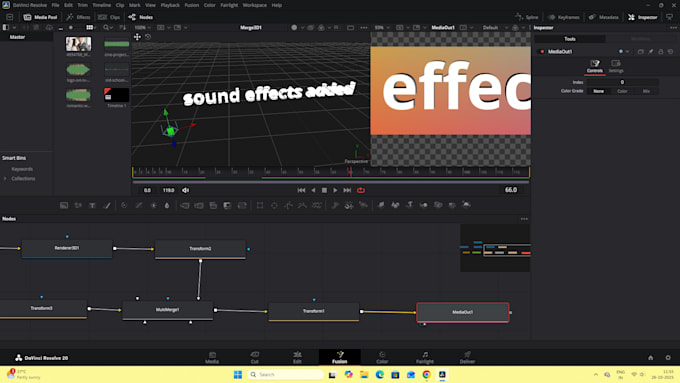Select the Renderer3D1 node

67,249
